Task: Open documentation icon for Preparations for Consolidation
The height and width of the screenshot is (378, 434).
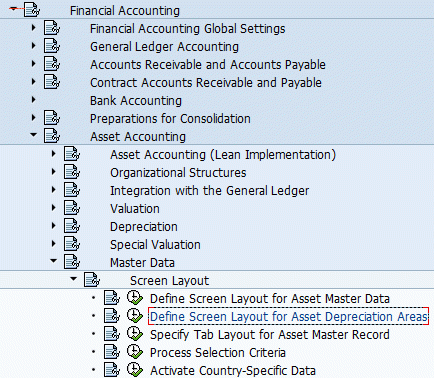Action: (x=52, y=118)
